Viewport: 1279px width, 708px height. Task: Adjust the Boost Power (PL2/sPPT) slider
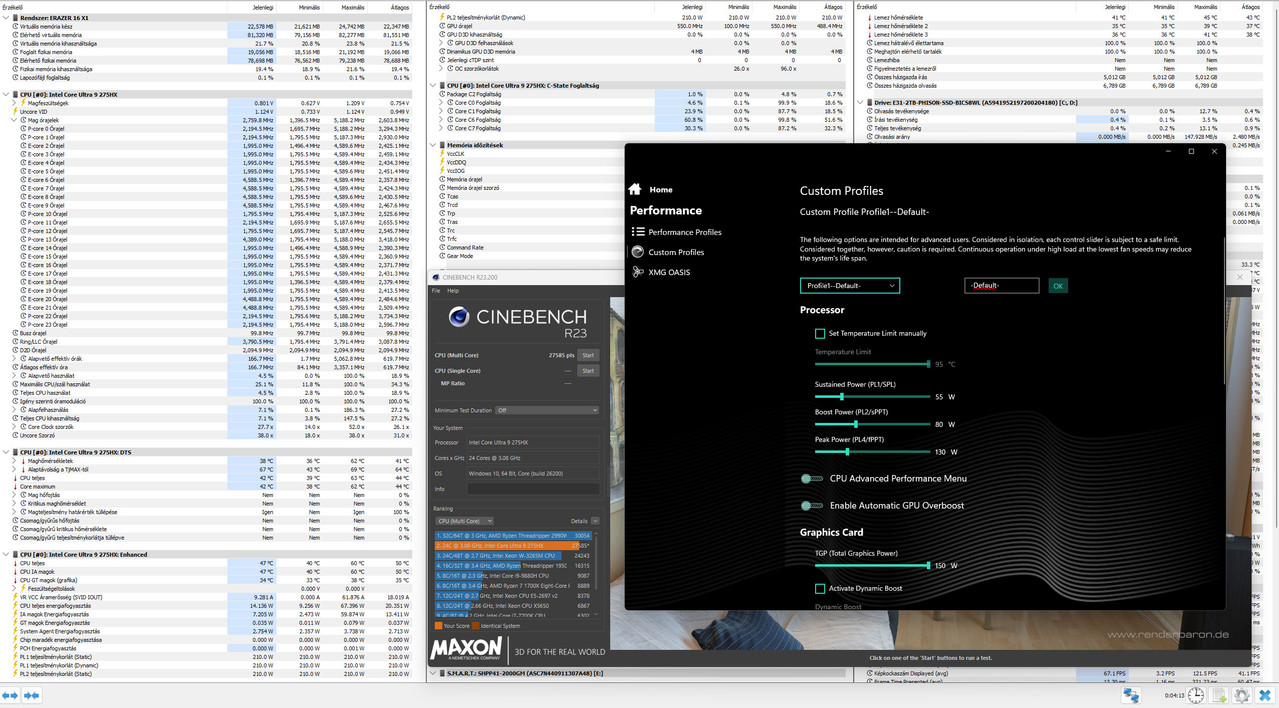[x=871, y=424]
